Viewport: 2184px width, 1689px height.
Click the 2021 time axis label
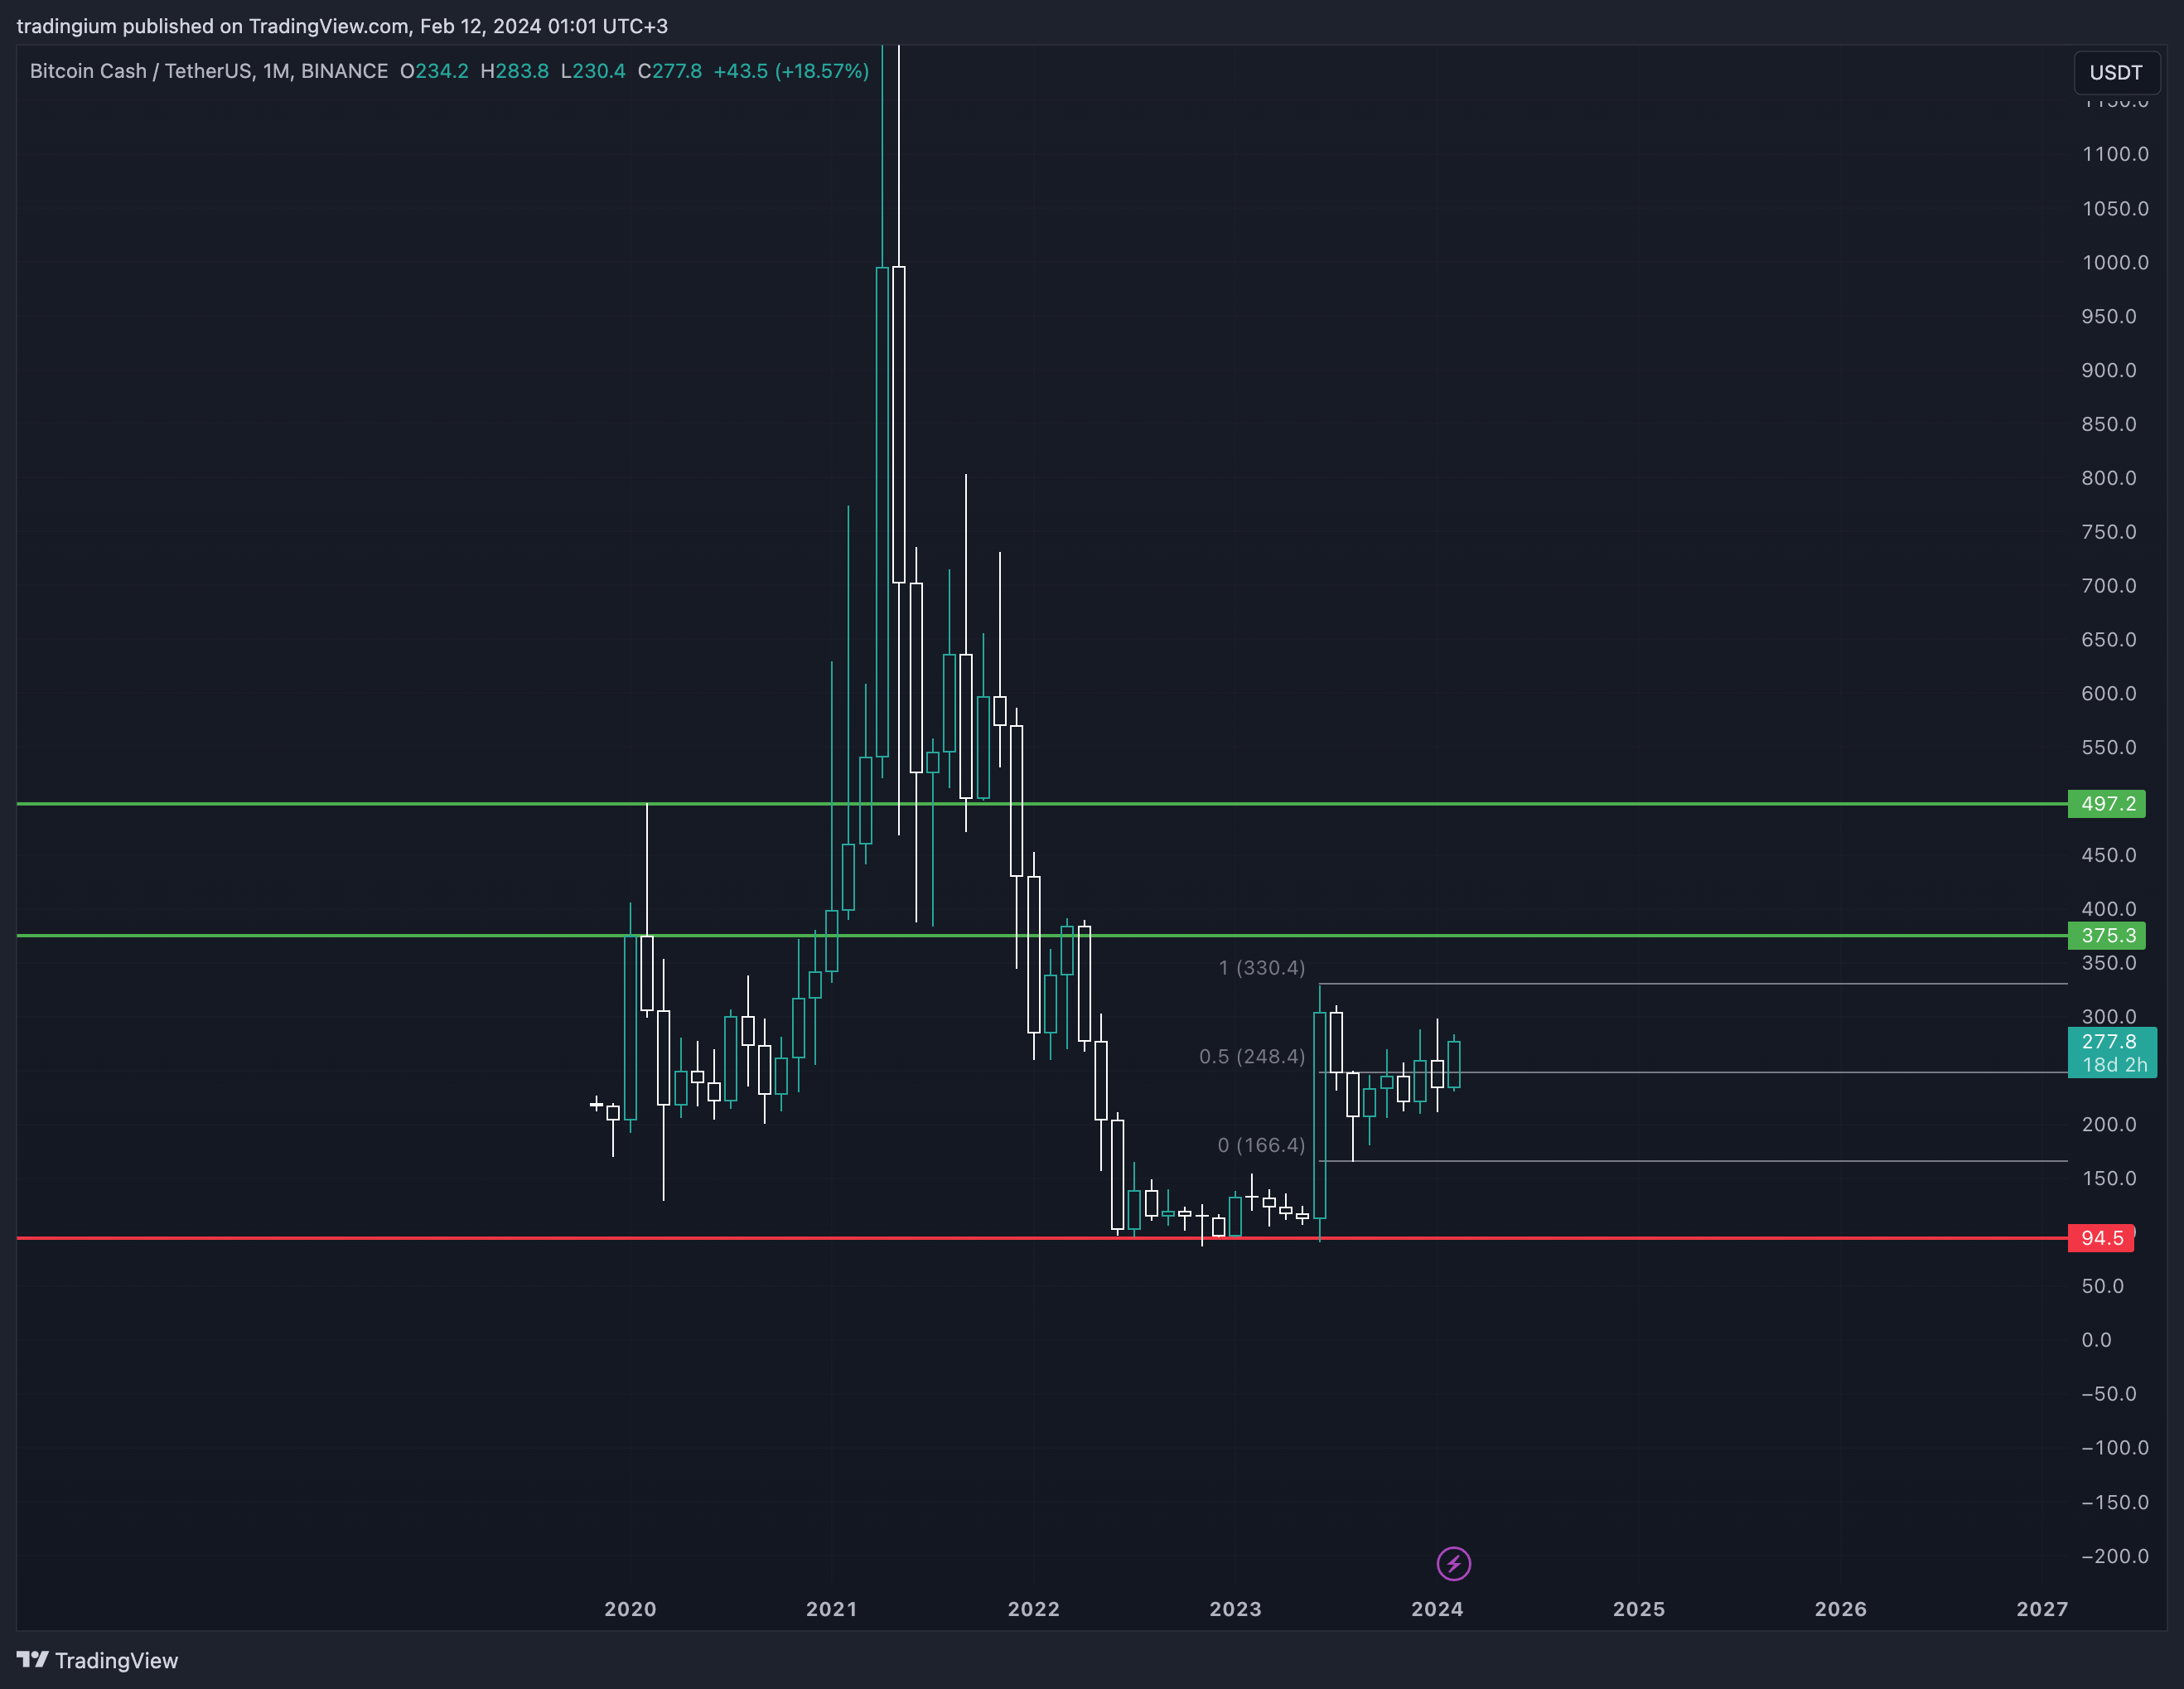831,1609
